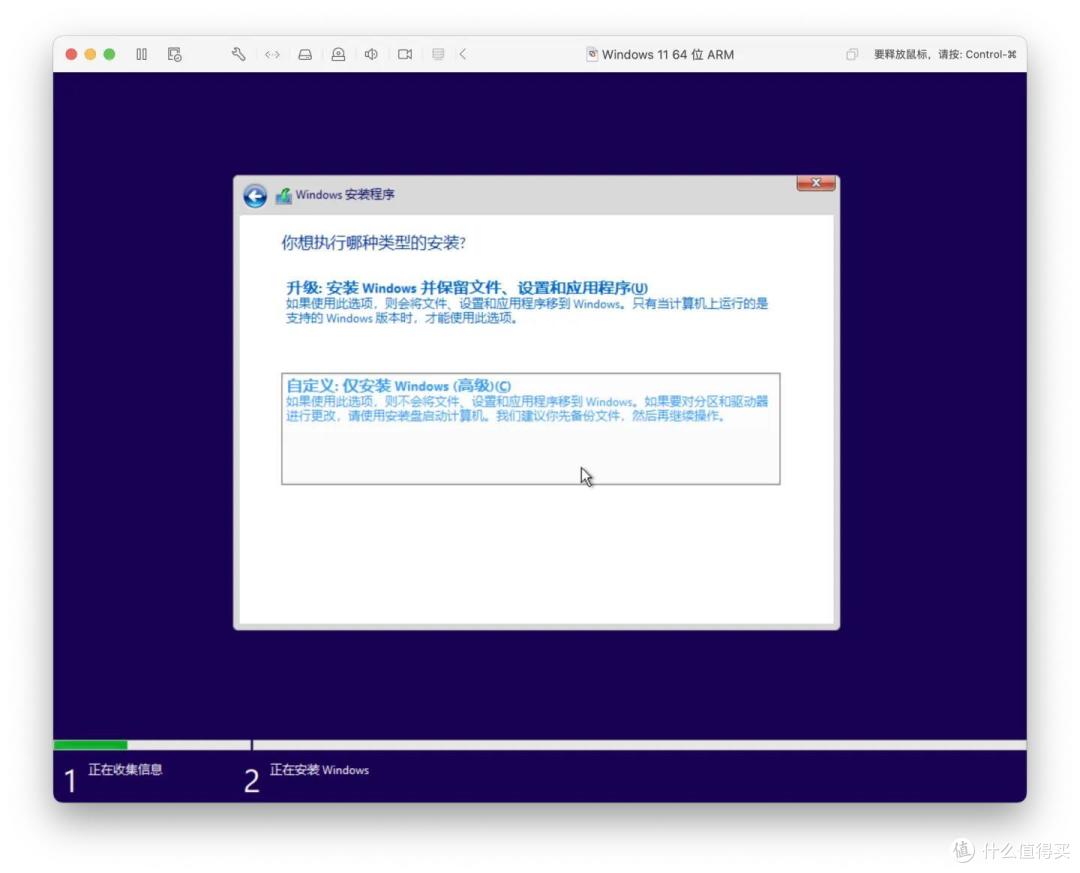Close the Windows setup dialog
Image resolution: width=1080 pixels, height=873 pixels.
tap(816, 183)
